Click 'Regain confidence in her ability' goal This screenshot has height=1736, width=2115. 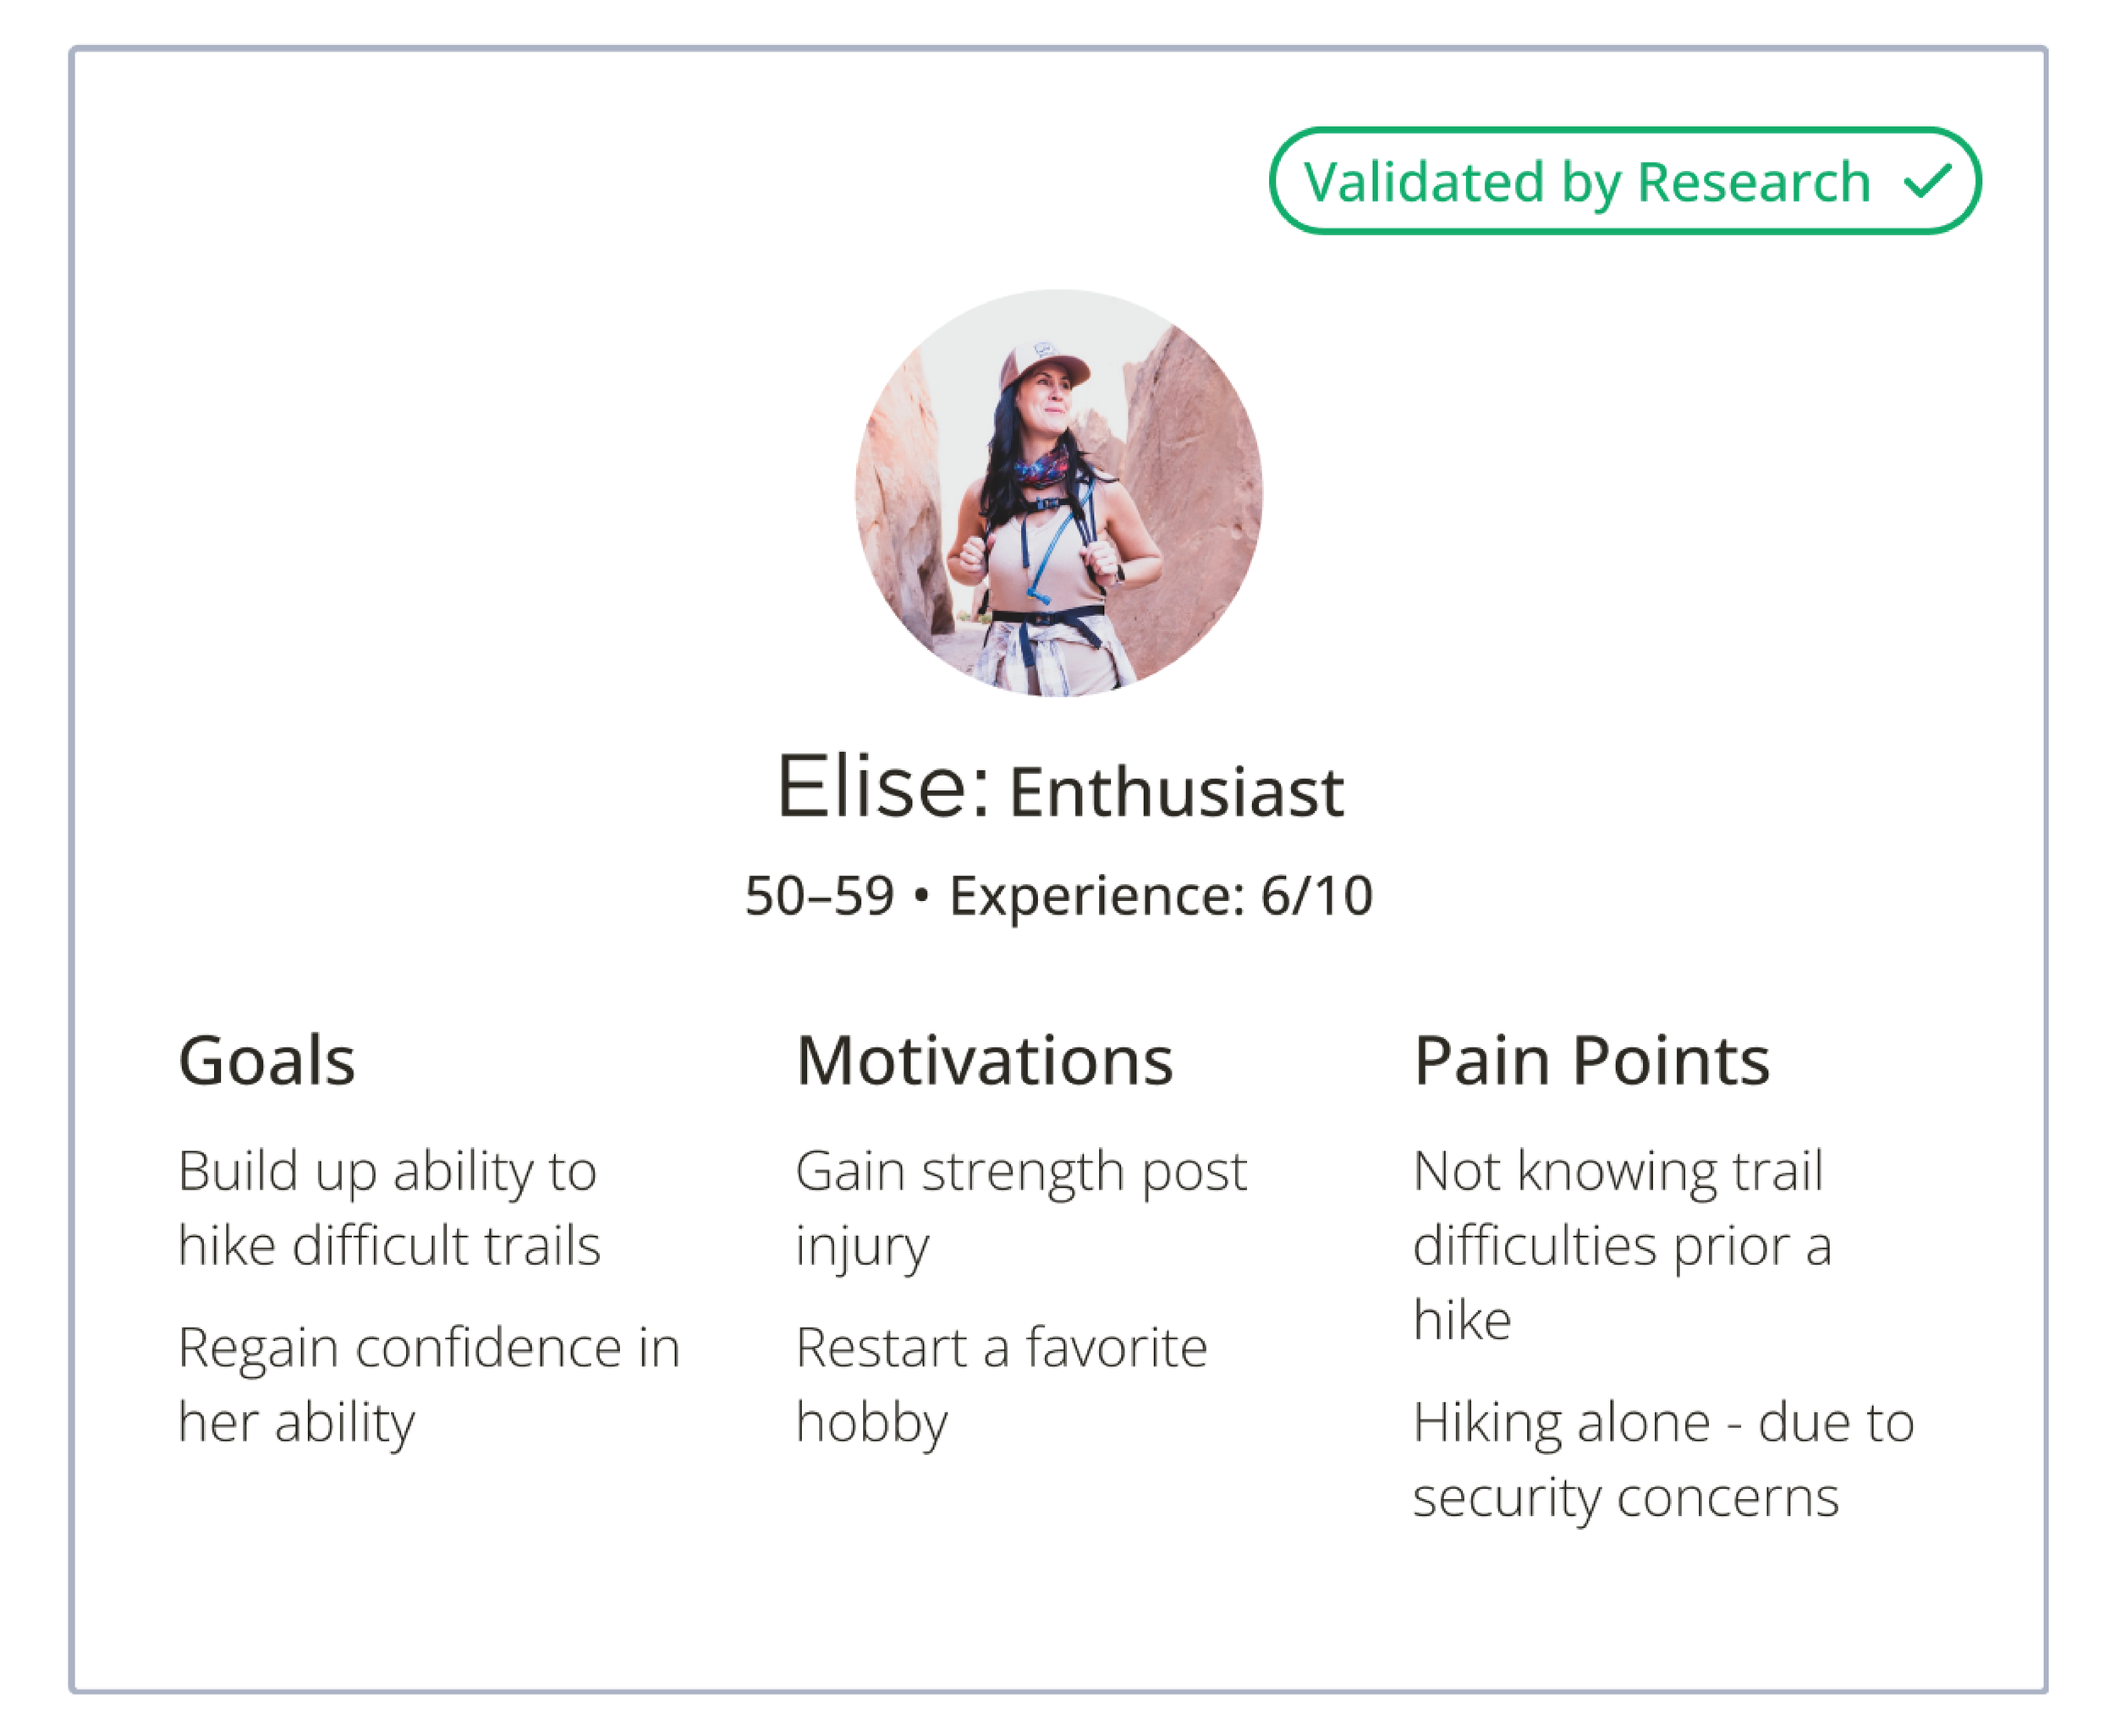[429, 1385]
